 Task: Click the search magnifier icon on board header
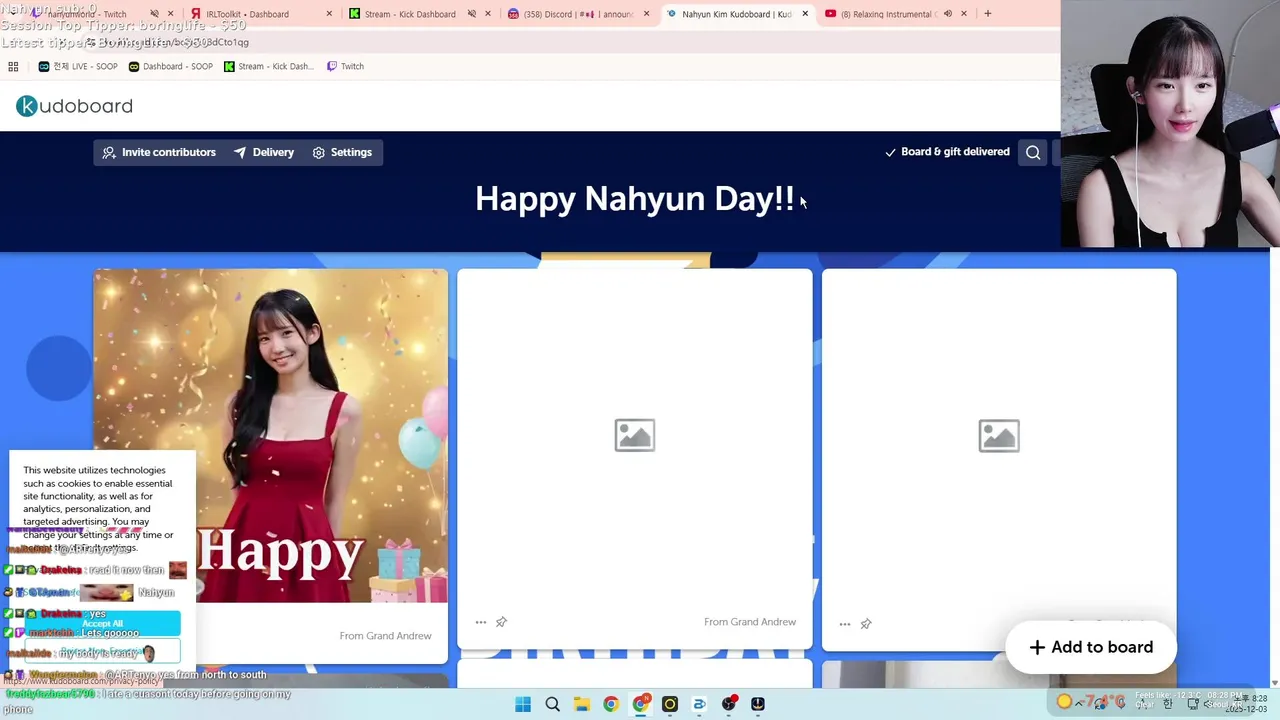1033,152
